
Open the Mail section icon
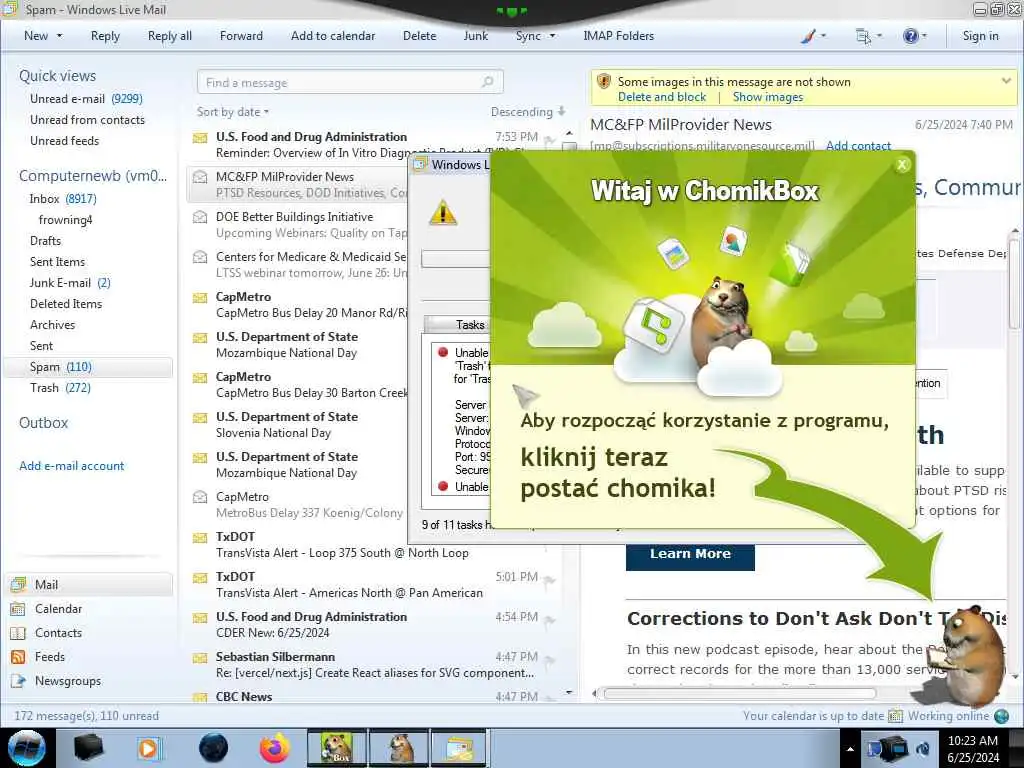(18, 584)
